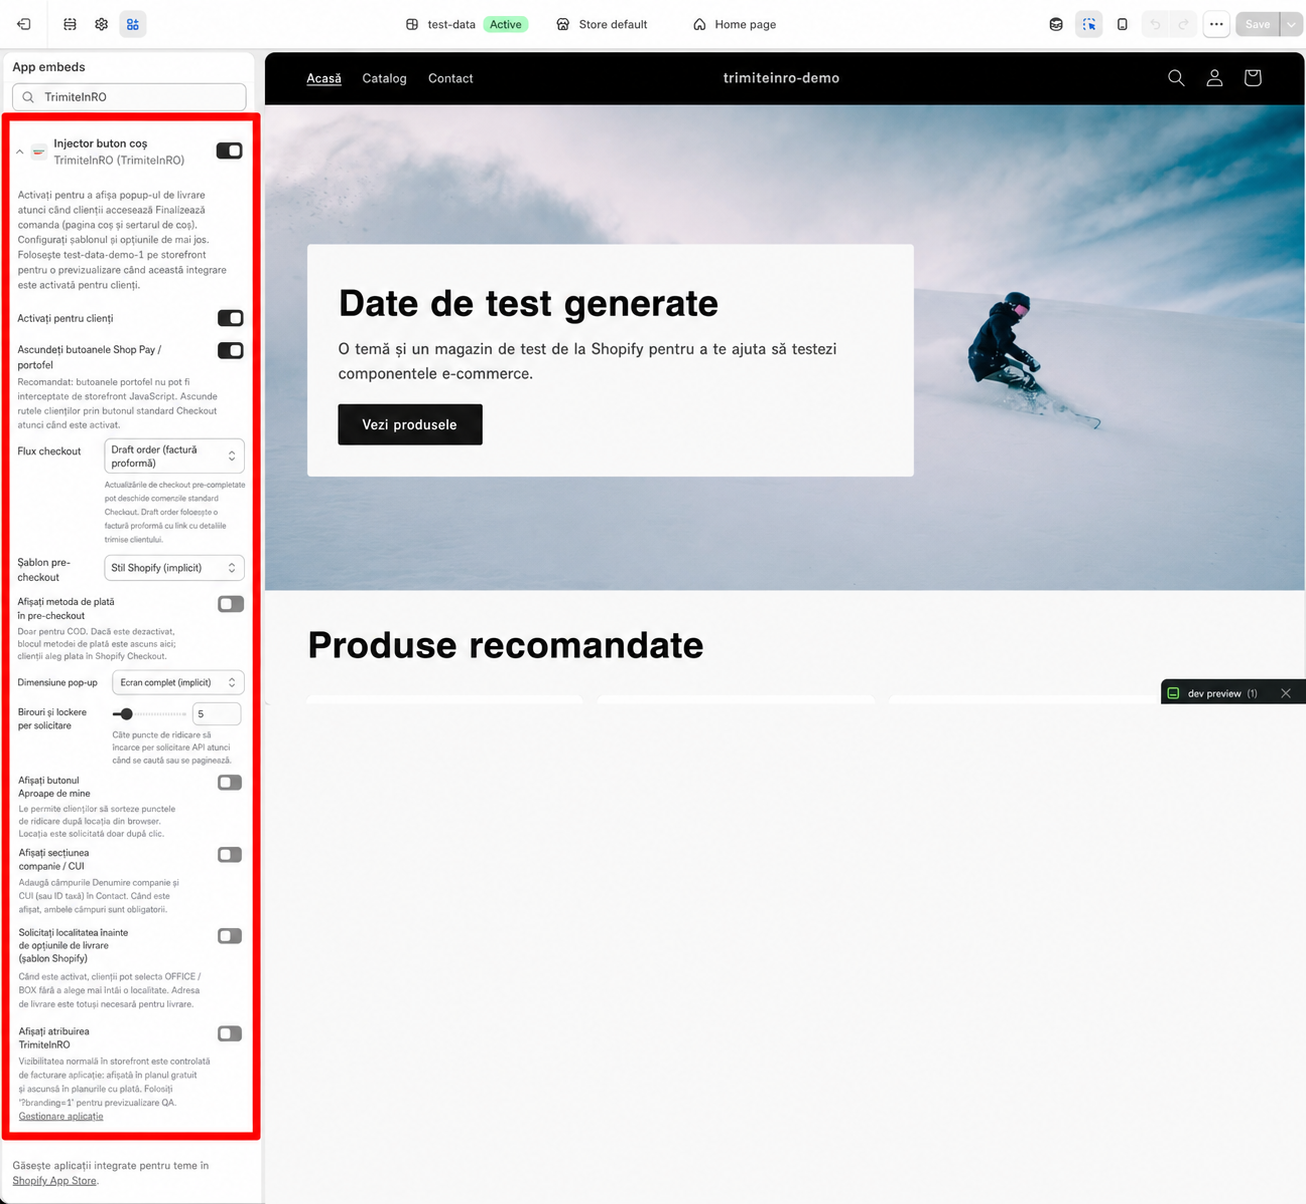Enable Afișați secțiunea companie / CUI
Image resolution: width=1306 pixels, height=1204 pixels.
click(230, 854)
